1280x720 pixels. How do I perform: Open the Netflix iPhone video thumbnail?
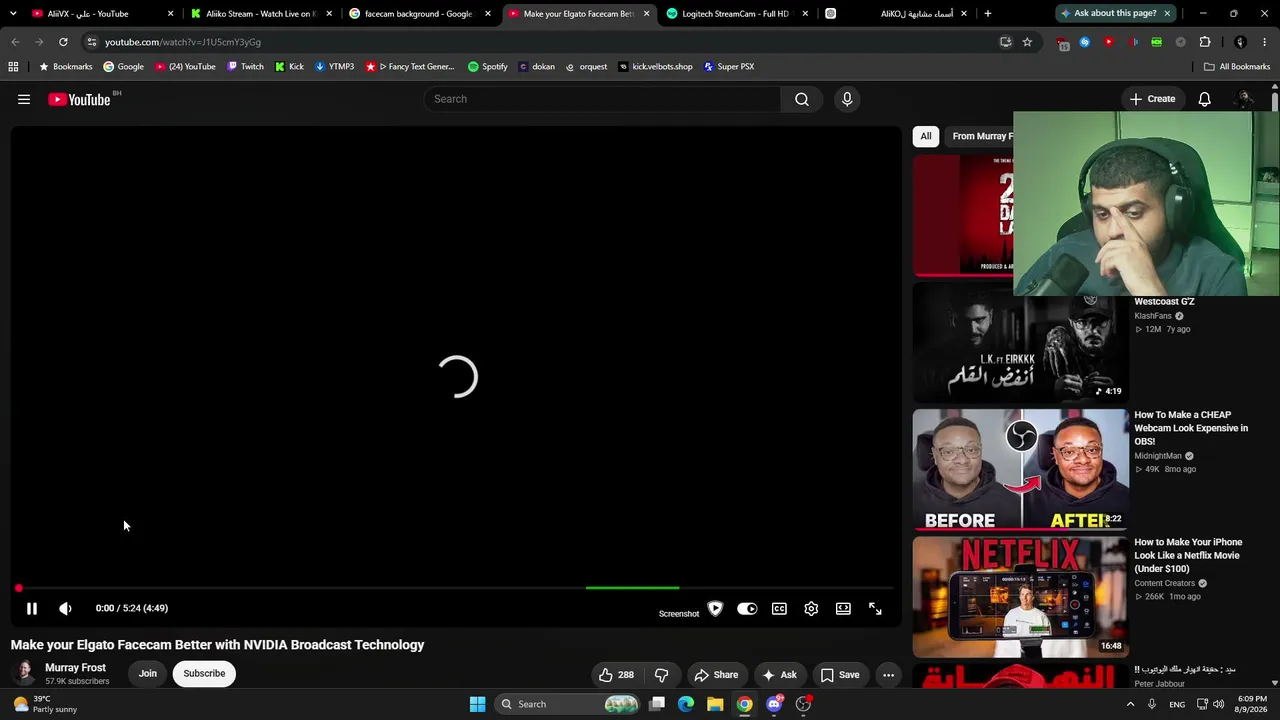pyautogui.click(x=1020, y=596)
